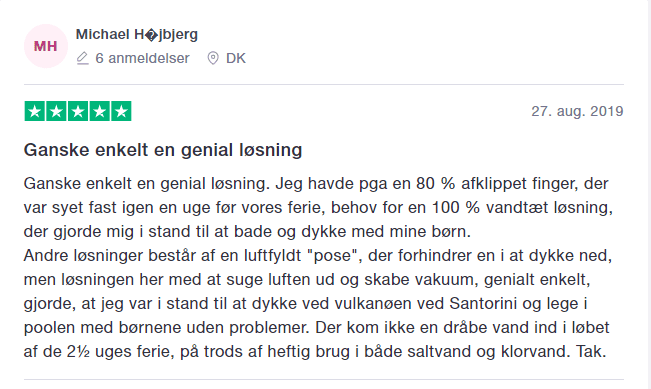Click the pencil reviews icon
This screenshot has width=651, height=389.
[x=83, y=59]
